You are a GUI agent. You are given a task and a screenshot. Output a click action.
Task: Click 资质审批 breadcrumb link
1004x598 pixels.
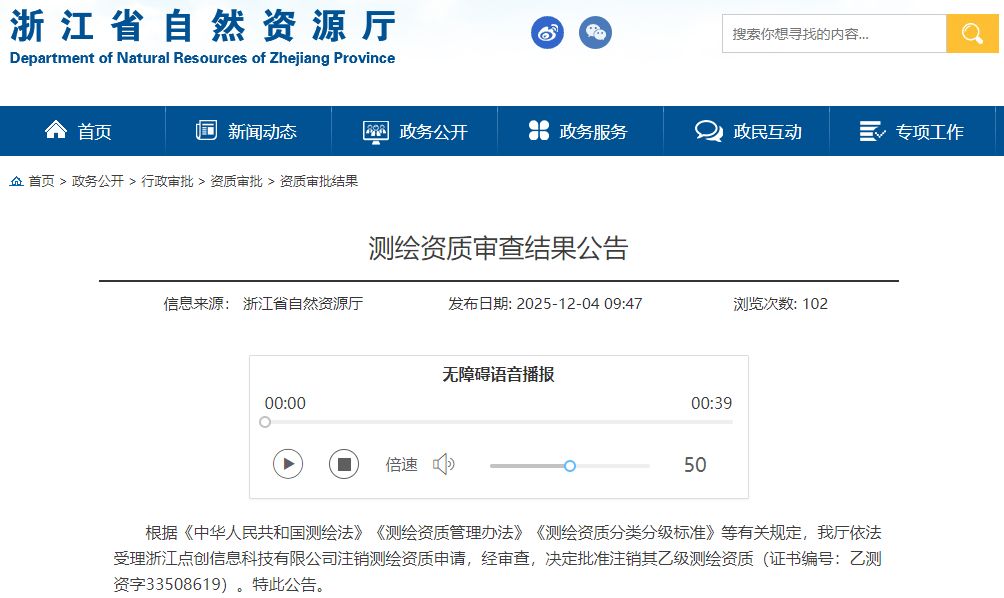tap(236, 181)
